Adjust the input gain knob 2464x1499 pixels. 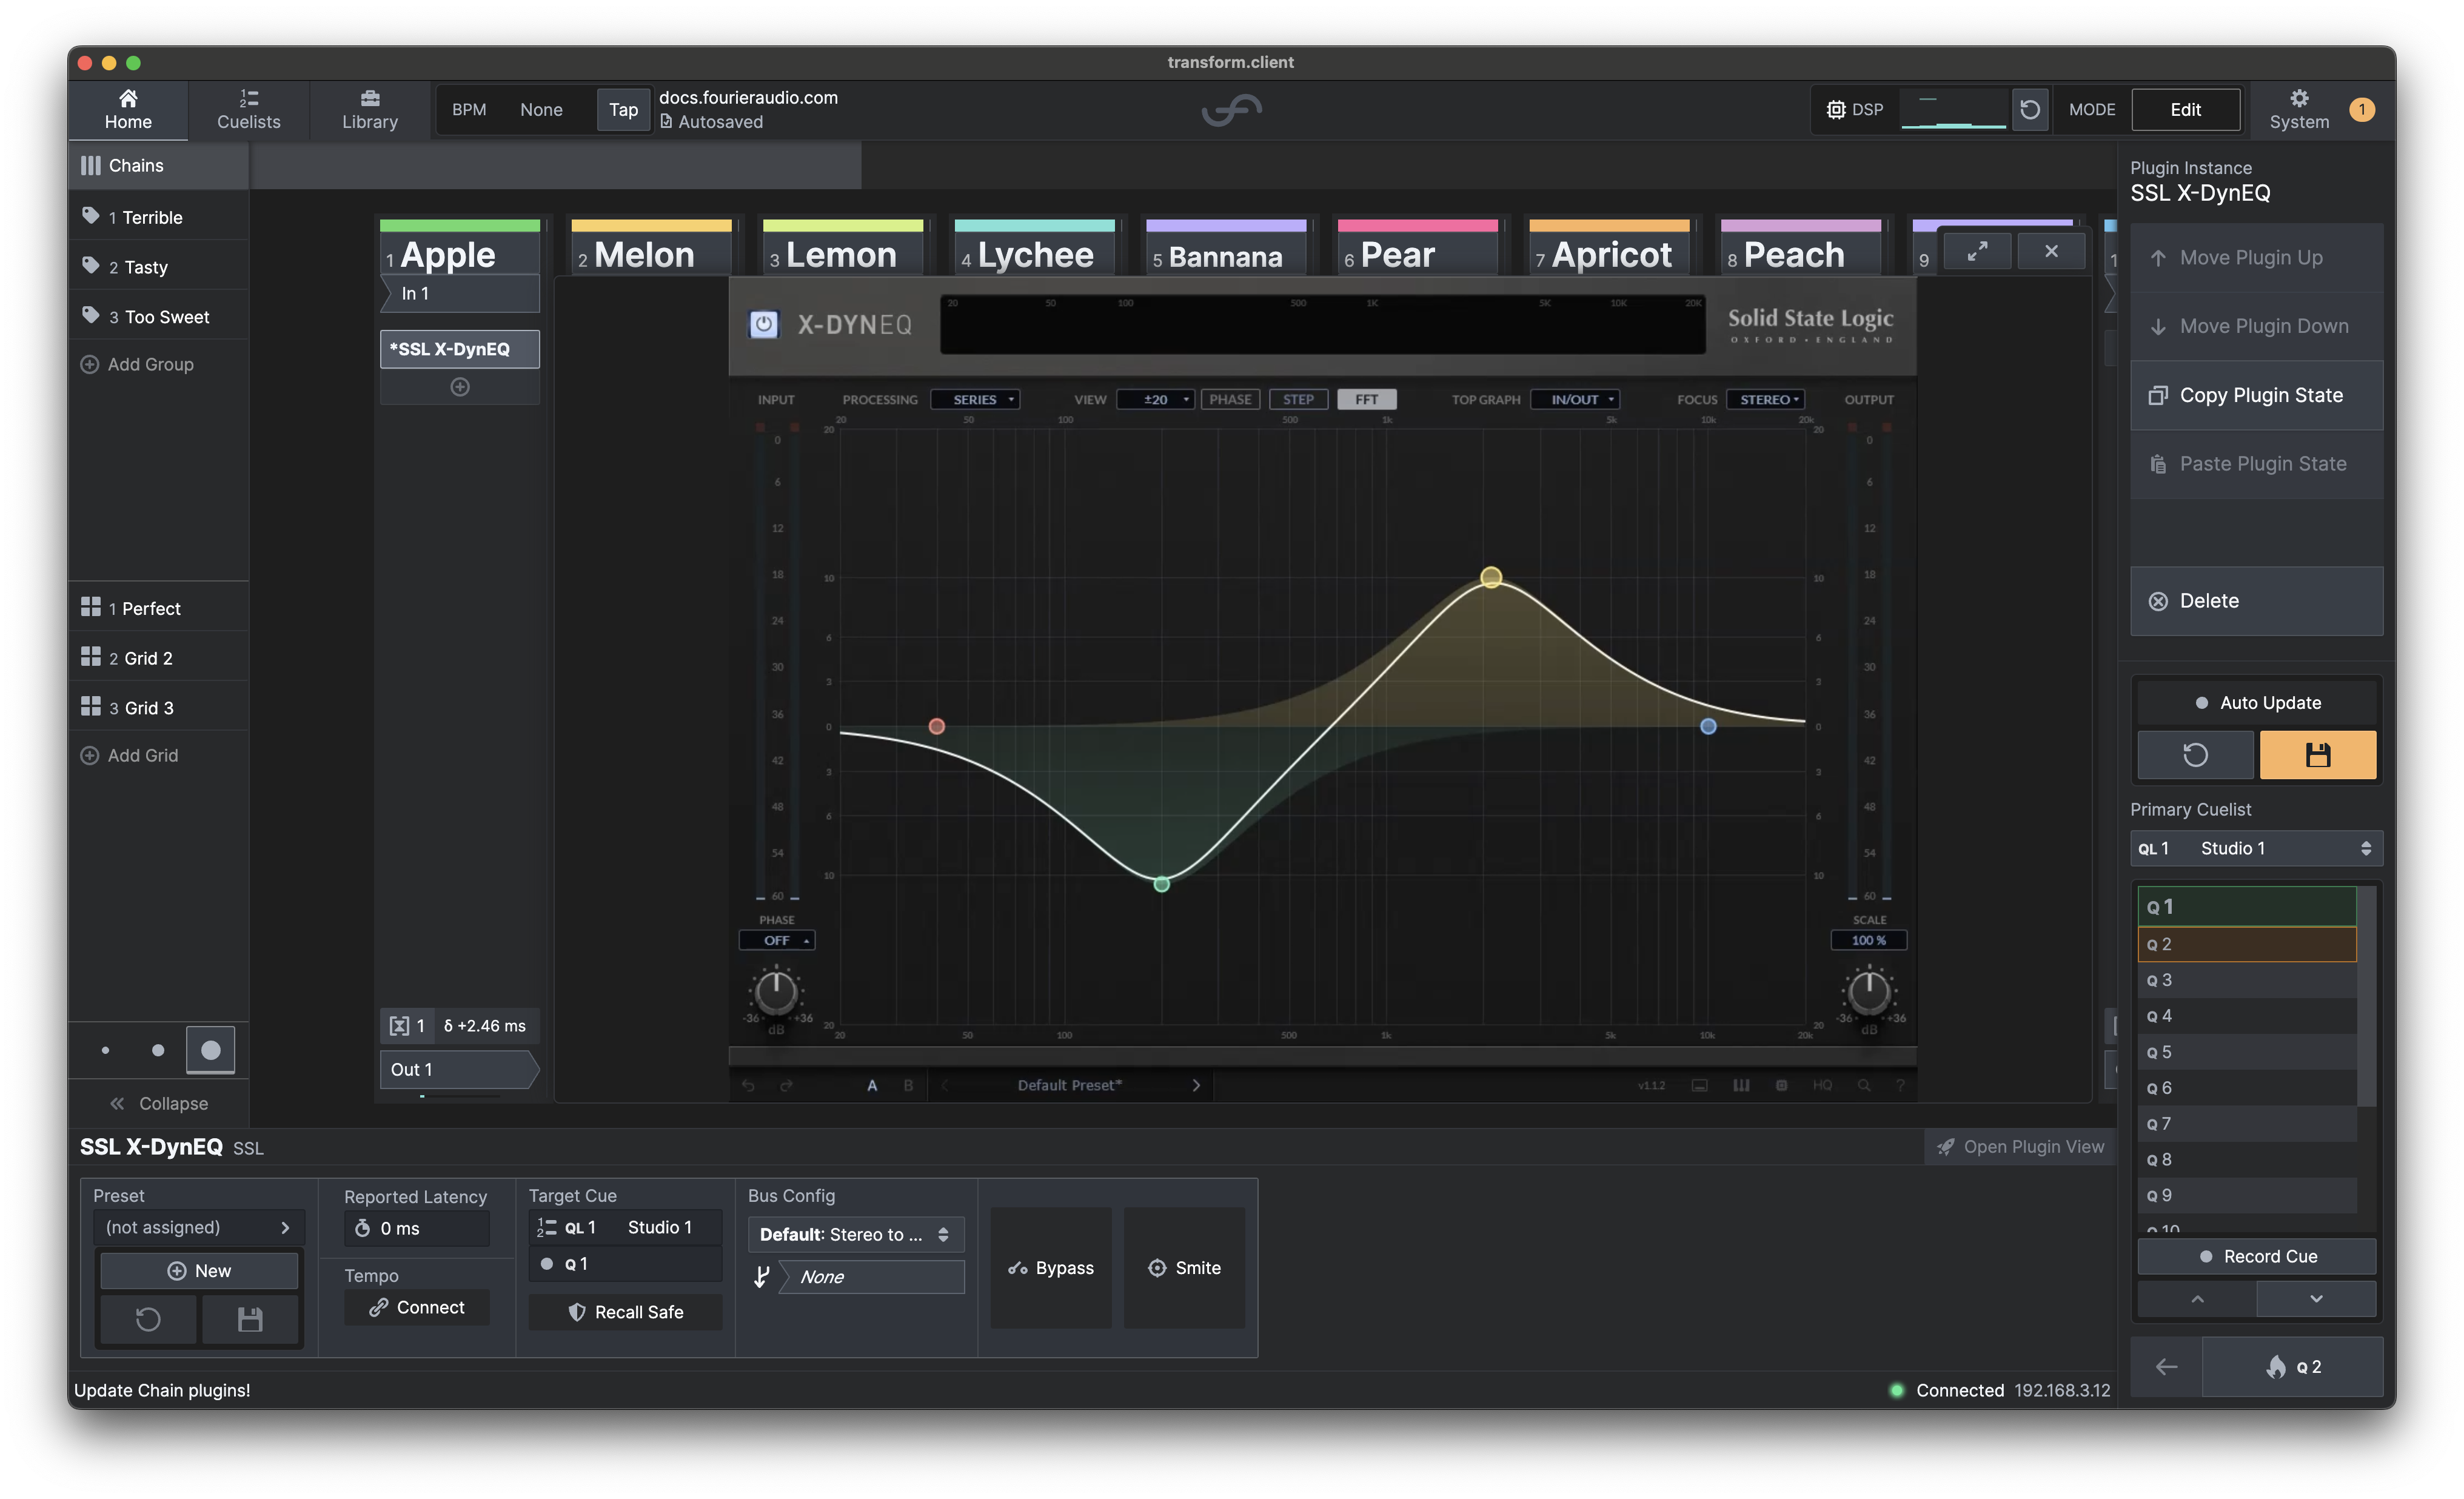(775, 992)
